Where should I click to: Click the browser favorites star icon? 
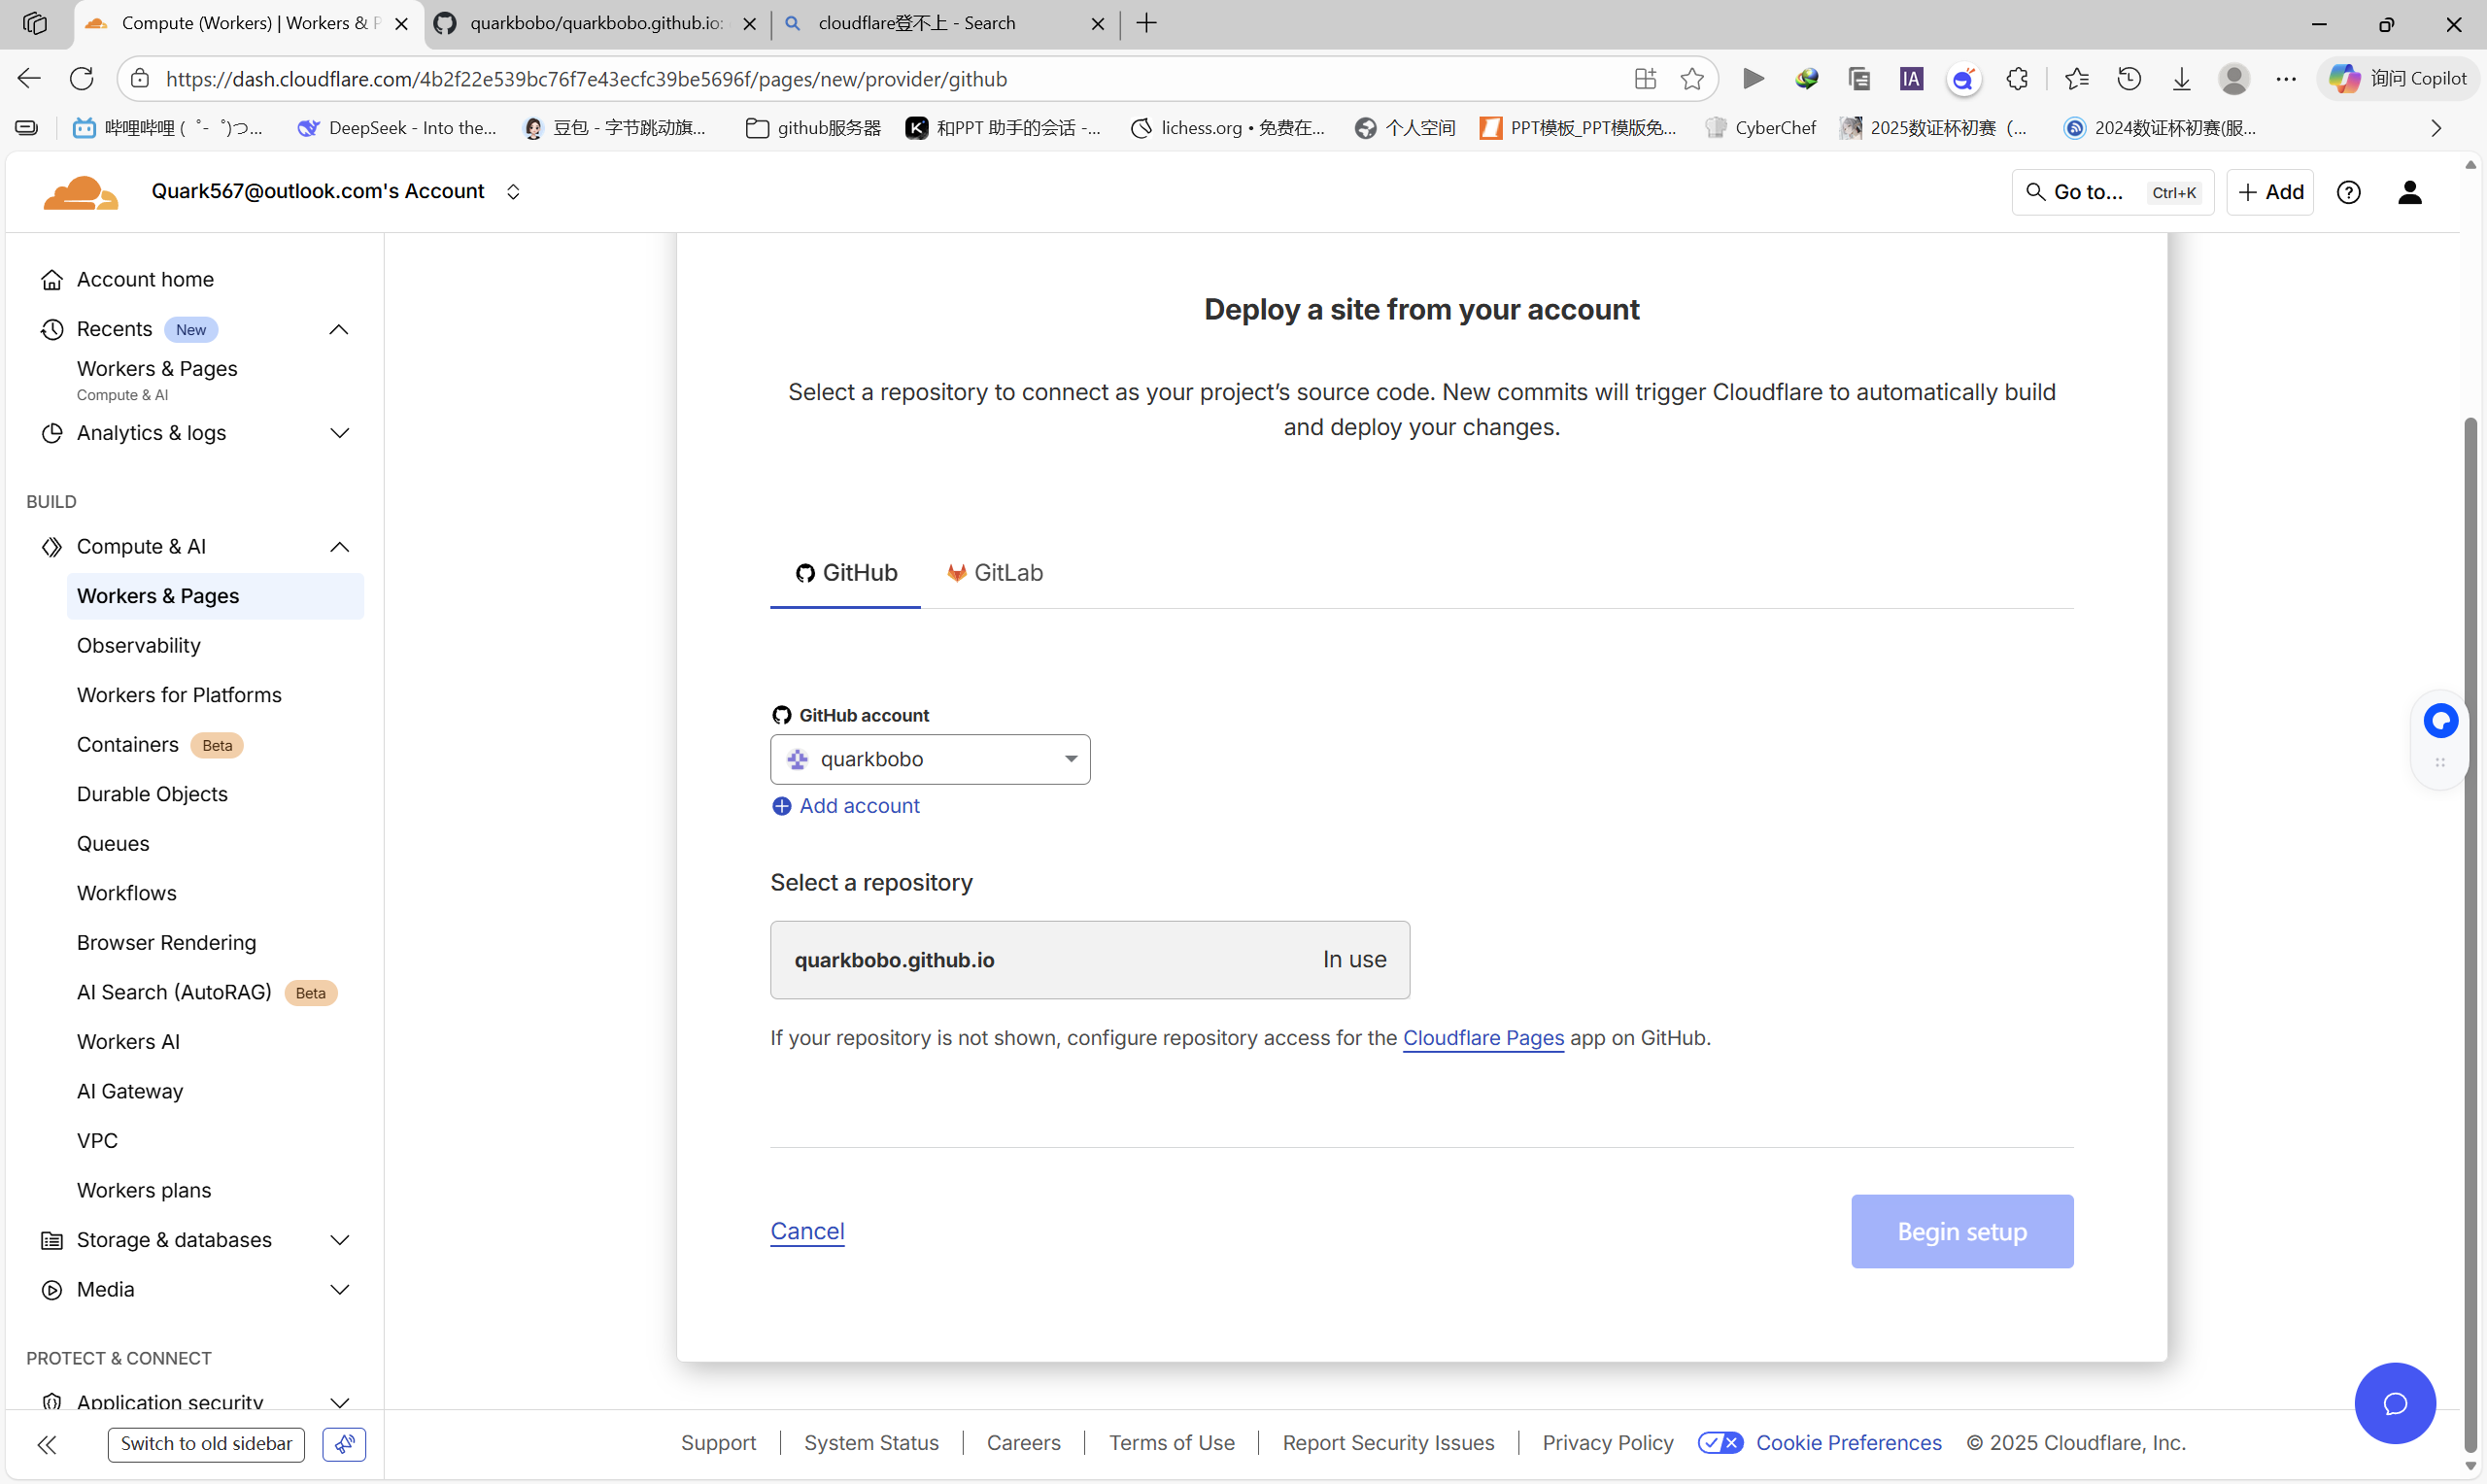[x=1691, y=79]
